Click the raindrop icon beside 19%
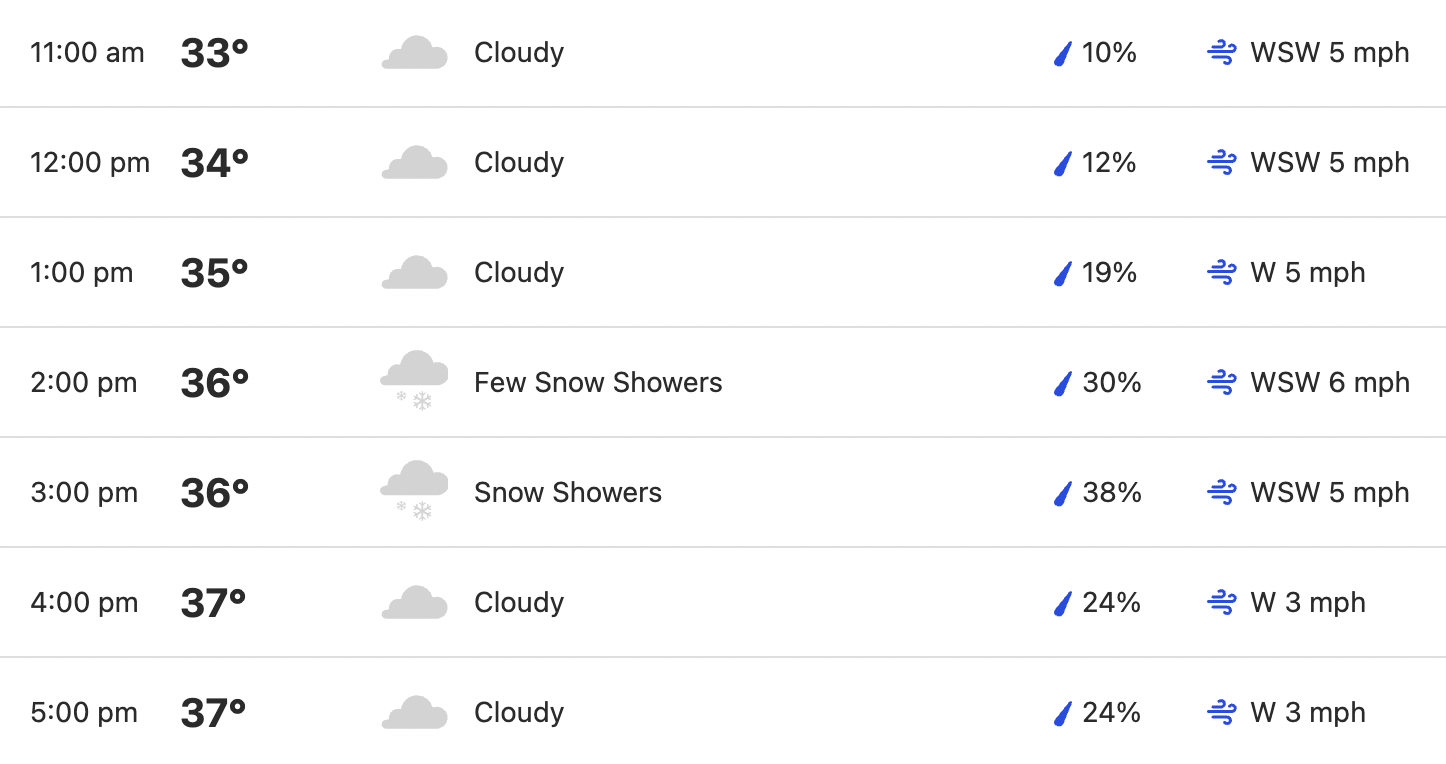The height and width of the screenshot is (764, 1446). (x=1063, y=273)
